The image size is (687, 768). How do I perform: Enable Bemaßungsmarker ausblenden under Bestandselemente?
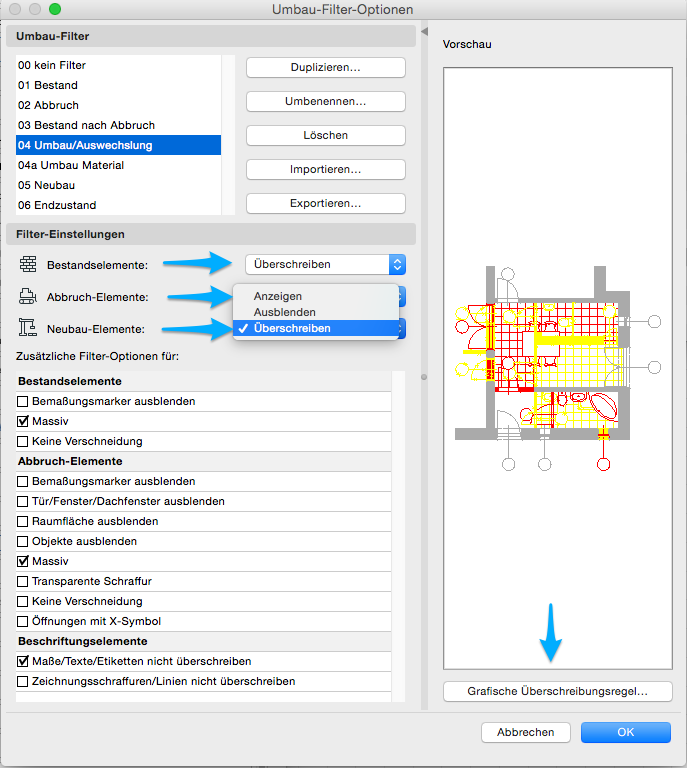point(23,401)
